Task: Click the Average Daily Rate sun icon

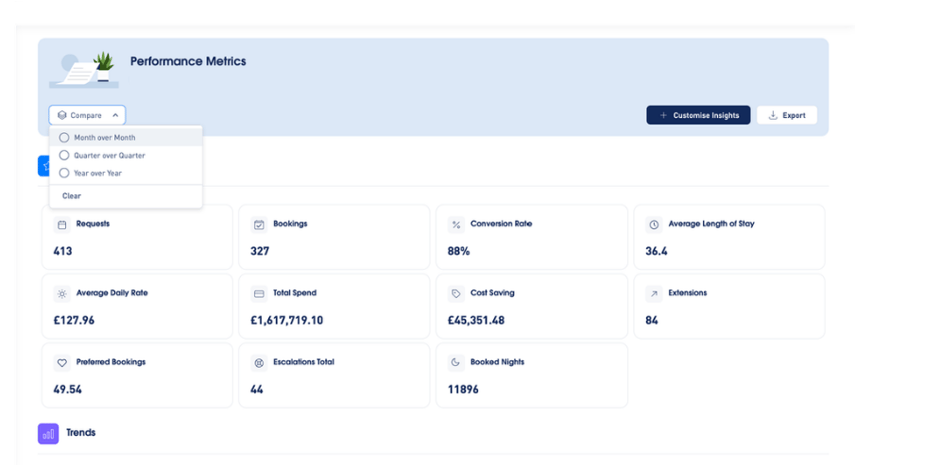Action: point(62,294)
